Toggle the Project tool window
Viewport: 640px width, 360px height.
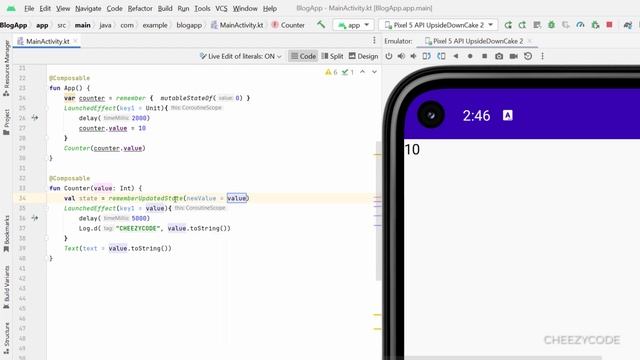pos(6,122)
